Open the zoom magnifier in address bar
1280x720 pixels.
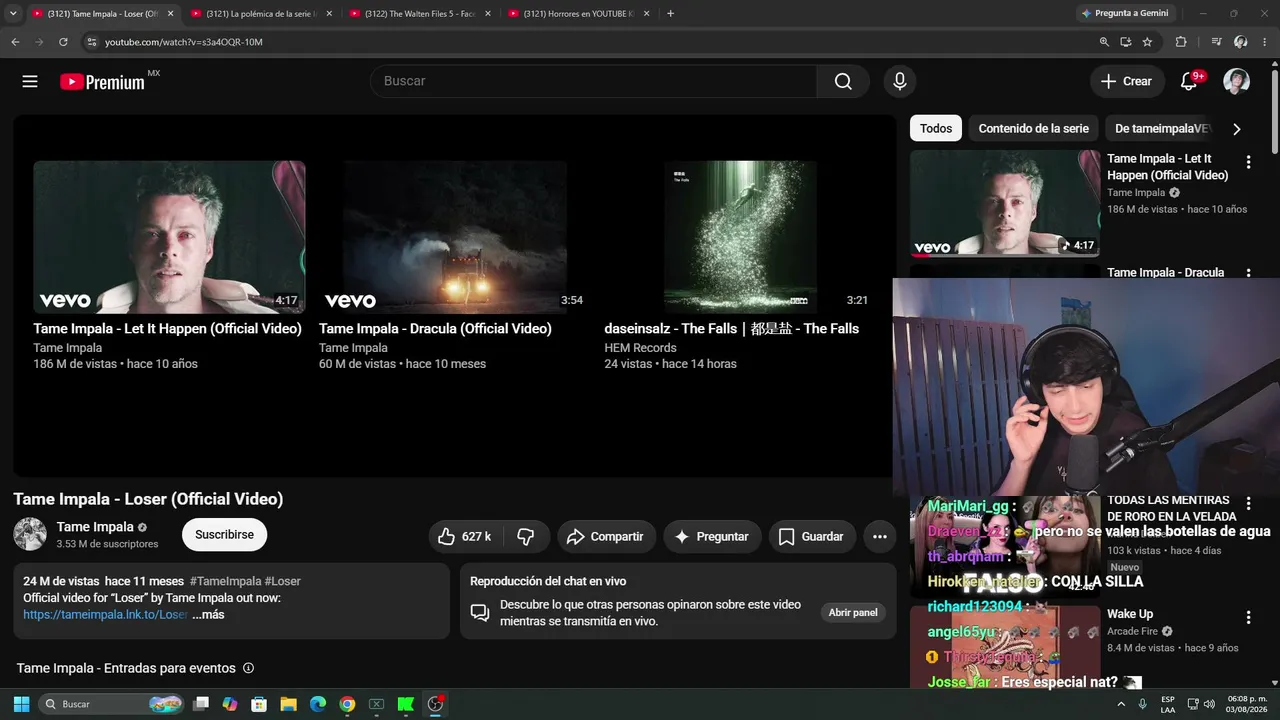[x=1104, y=42]
